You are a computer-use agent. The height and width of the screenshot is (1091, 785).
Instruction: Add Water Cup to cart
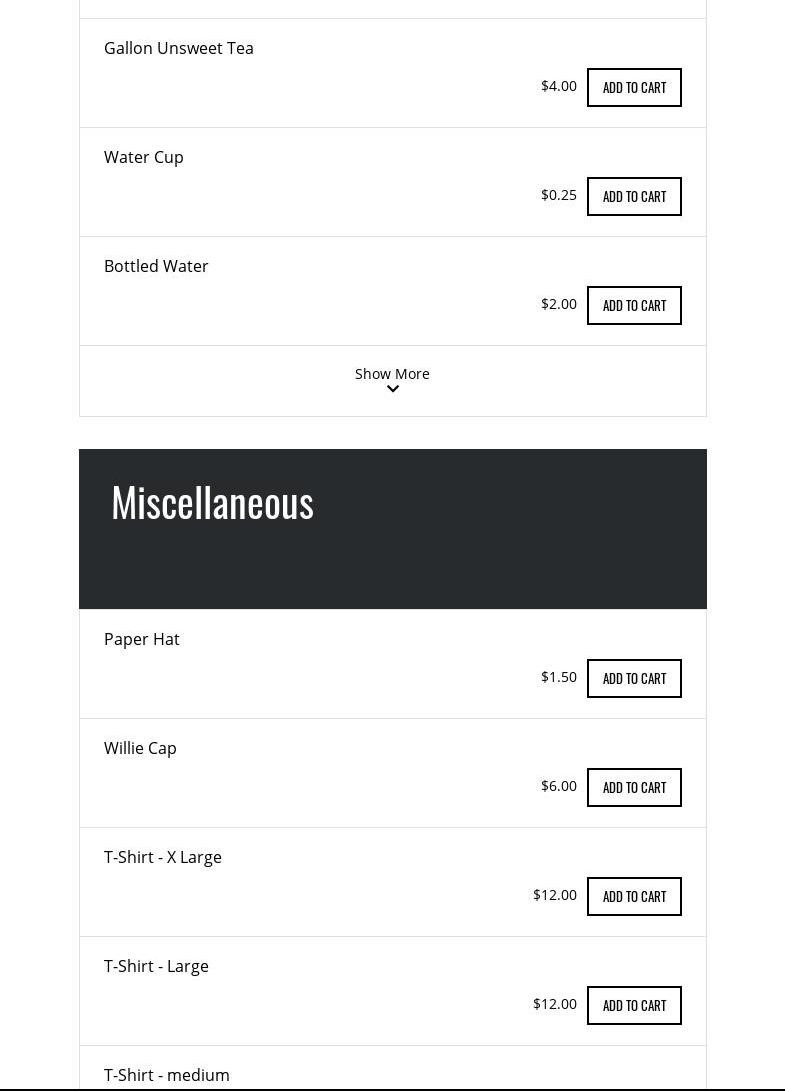pyautogui.click(x=634, y=197)
